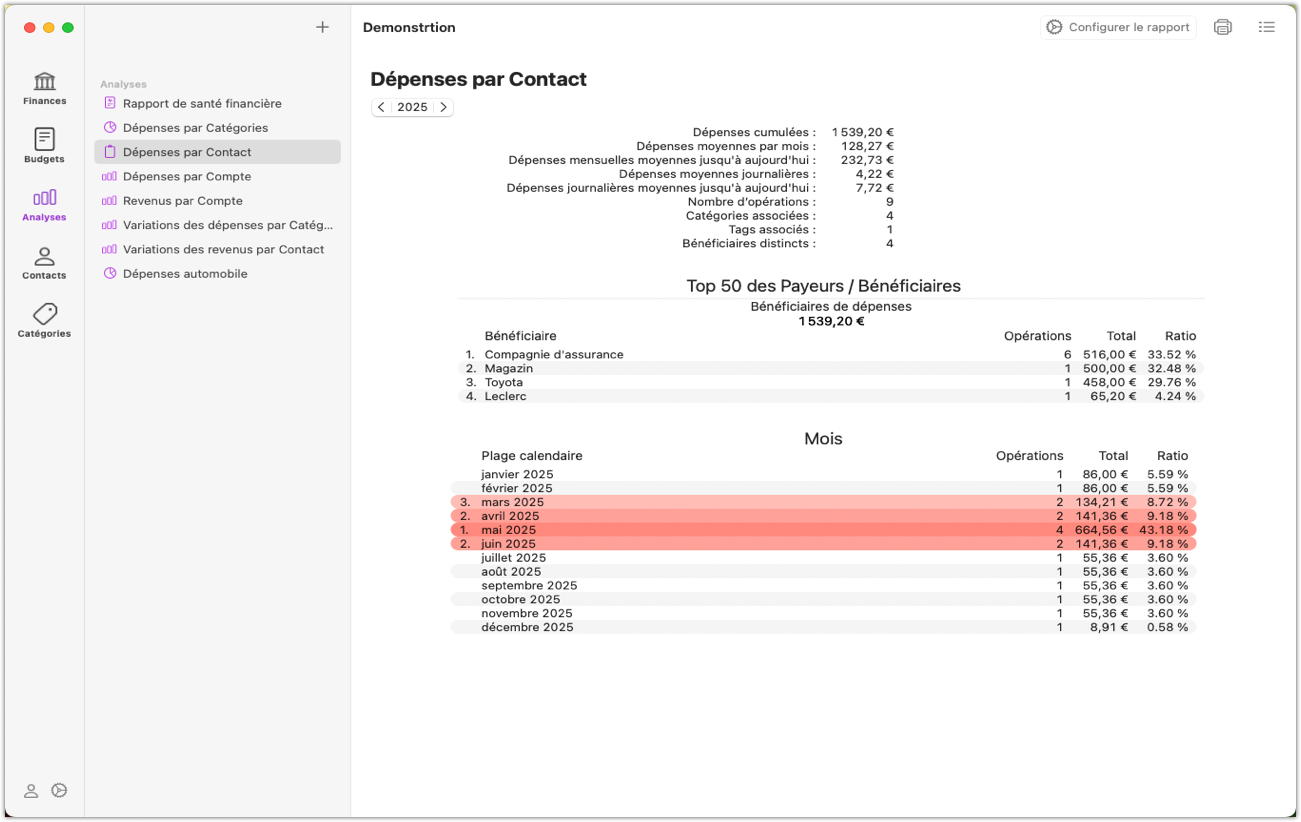Click the Magazin beneficiary row
Viewport: 1301px width, 822px height.
pos(831,368)
